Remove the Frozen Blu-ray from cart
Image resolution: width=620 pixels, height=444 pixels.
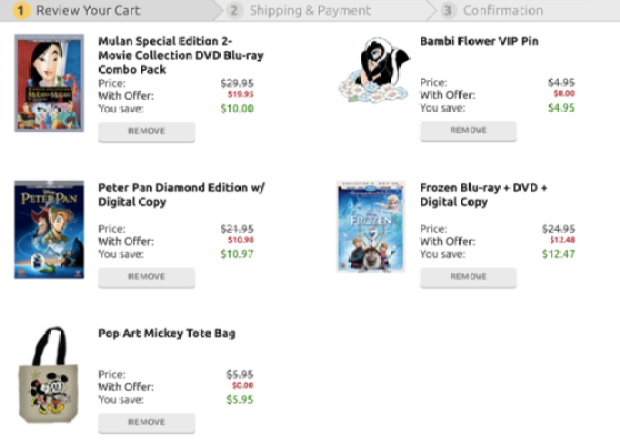pyautogui.click(x=468, y=277)
